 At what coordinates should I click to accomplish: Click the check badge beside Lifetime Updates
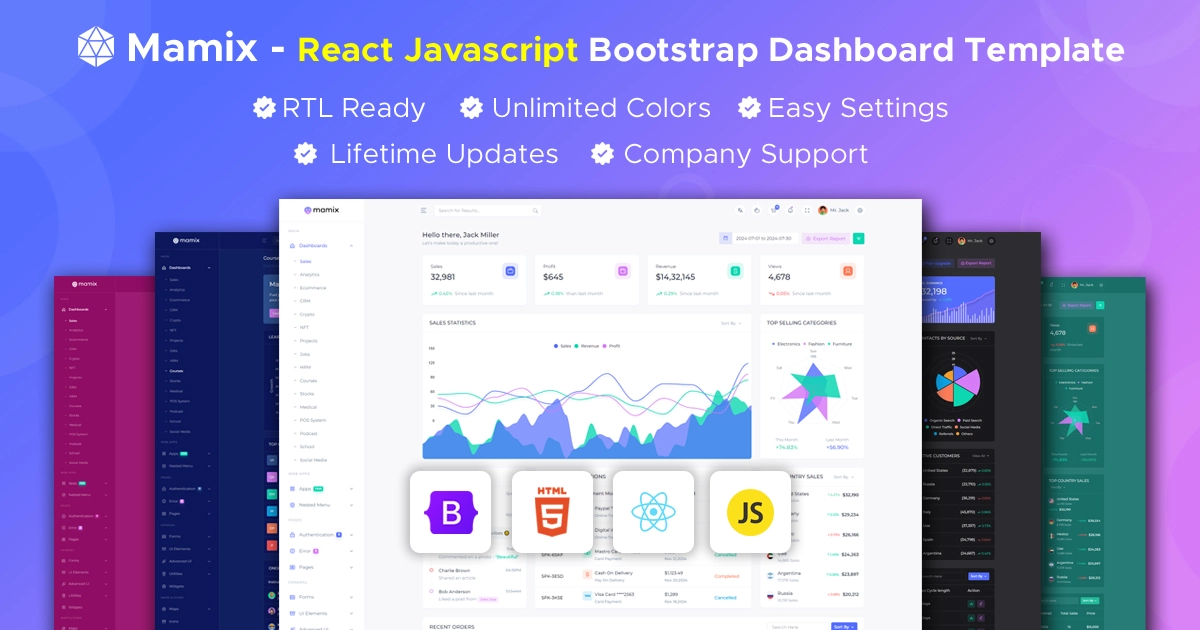(306, 154)
